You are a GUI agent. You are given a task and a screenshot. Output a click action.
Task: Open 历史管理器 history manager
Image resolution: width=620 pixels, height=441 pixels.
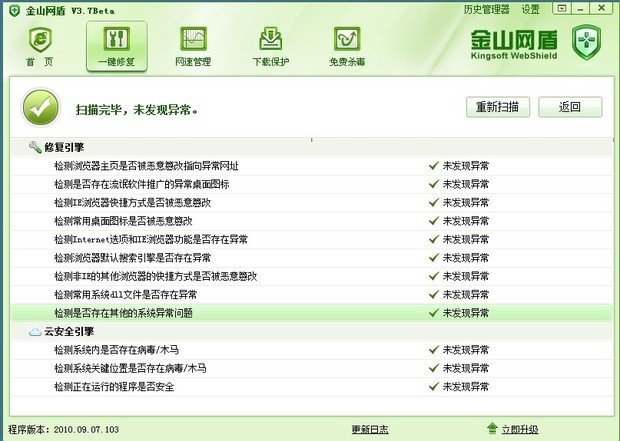tap(486, 9)
